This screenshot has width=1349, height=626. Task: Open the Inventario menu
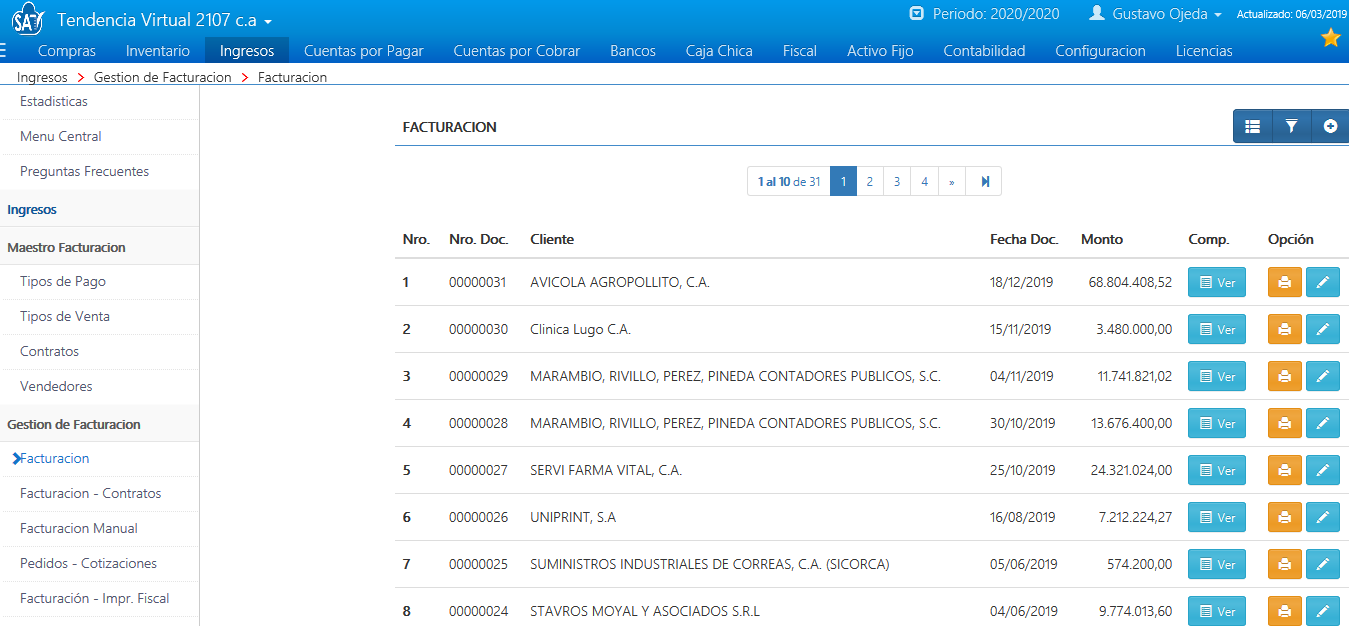(x=158, y=51)
